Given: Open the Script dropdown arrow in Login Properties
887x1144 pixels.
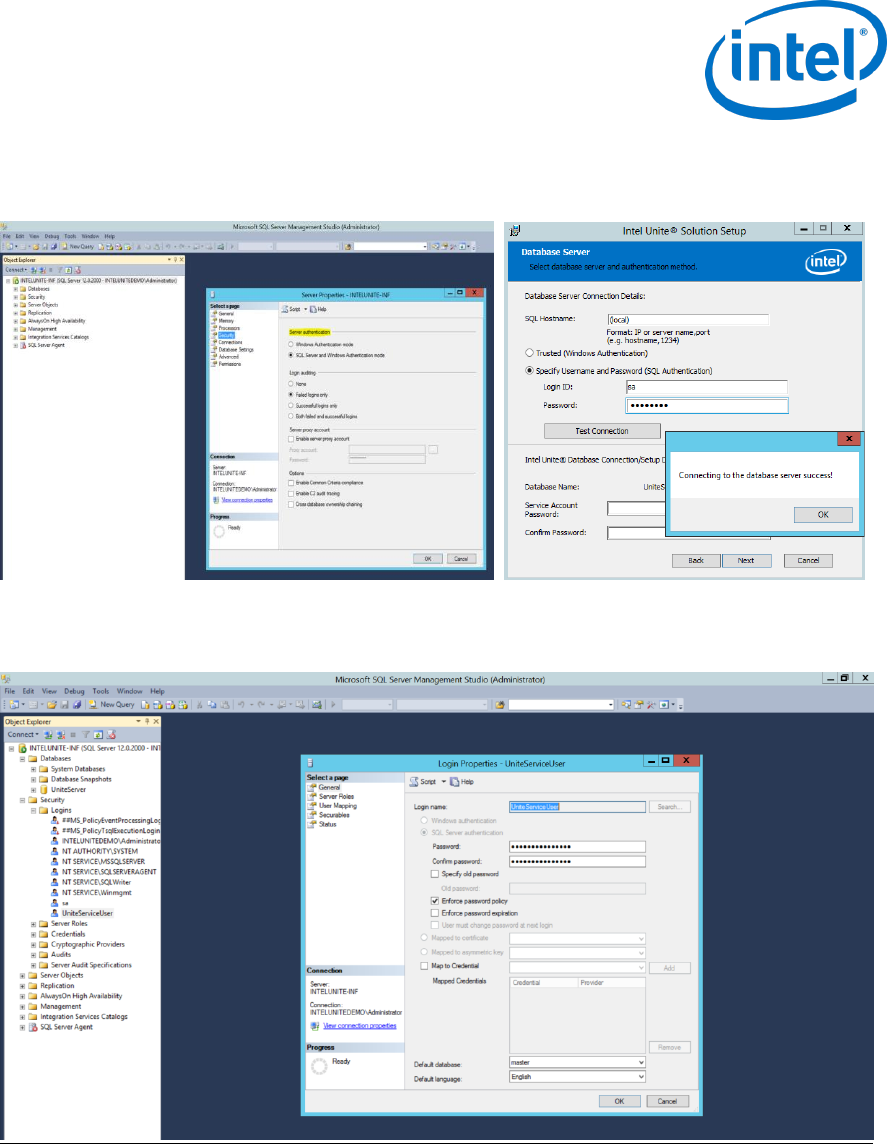Looking at the screenshot, I should coord(443,781).
